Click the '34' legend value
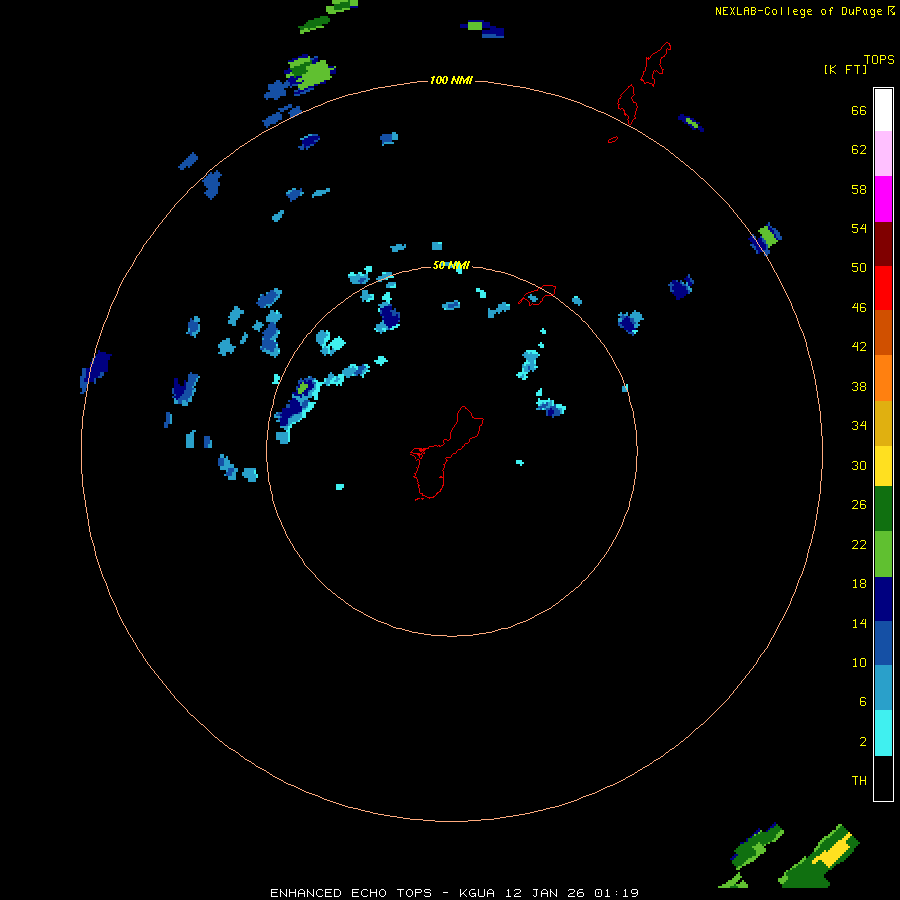This screenshot has width=900, height=900. point(859,426)
